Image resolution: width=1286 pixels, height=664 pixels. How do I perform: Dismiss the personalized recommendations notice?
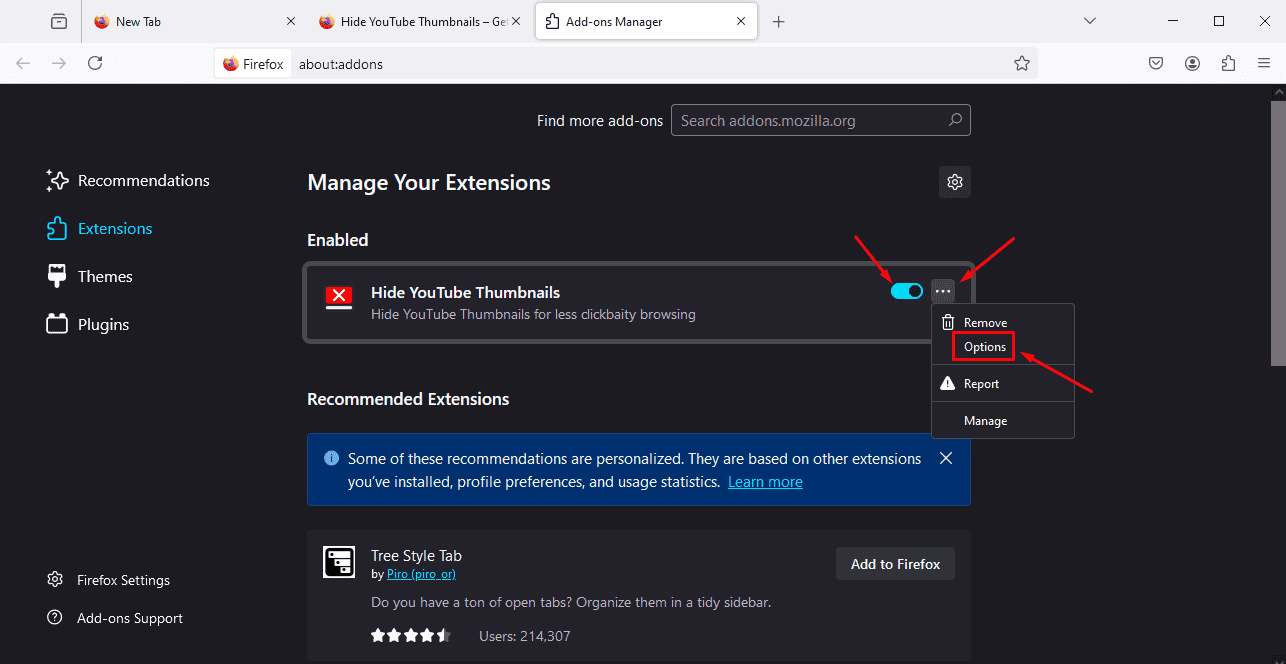click(946, 458)
